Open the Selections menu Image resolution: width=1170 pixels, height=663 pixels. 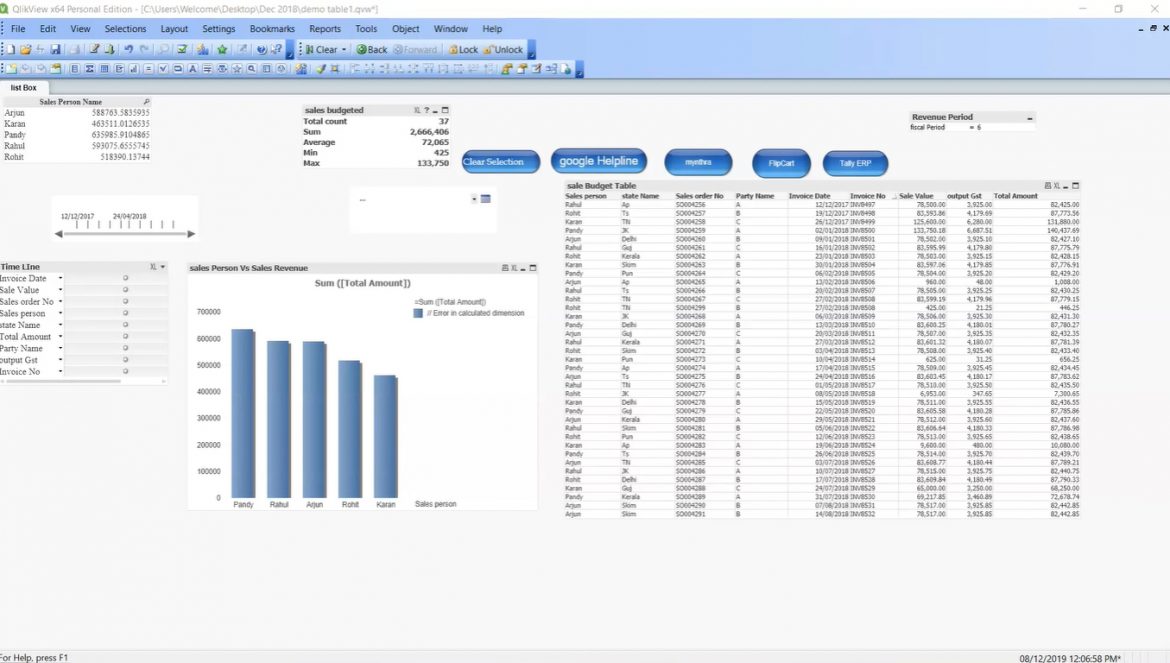click(125, 28)
